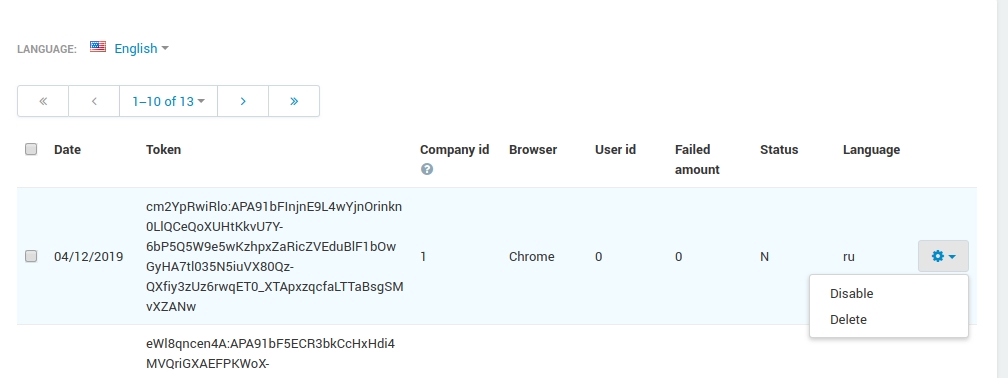
Task: Click the Language column header
Action: pyautogui.click(x=871, y=149)
